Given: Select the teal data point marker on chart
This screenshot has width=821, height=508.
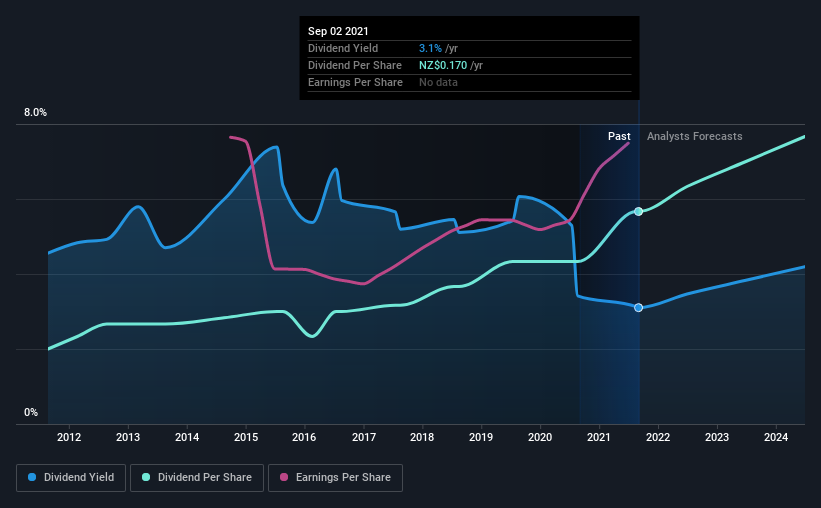Looking at the screenshot, I should click(x=638, y=212).
